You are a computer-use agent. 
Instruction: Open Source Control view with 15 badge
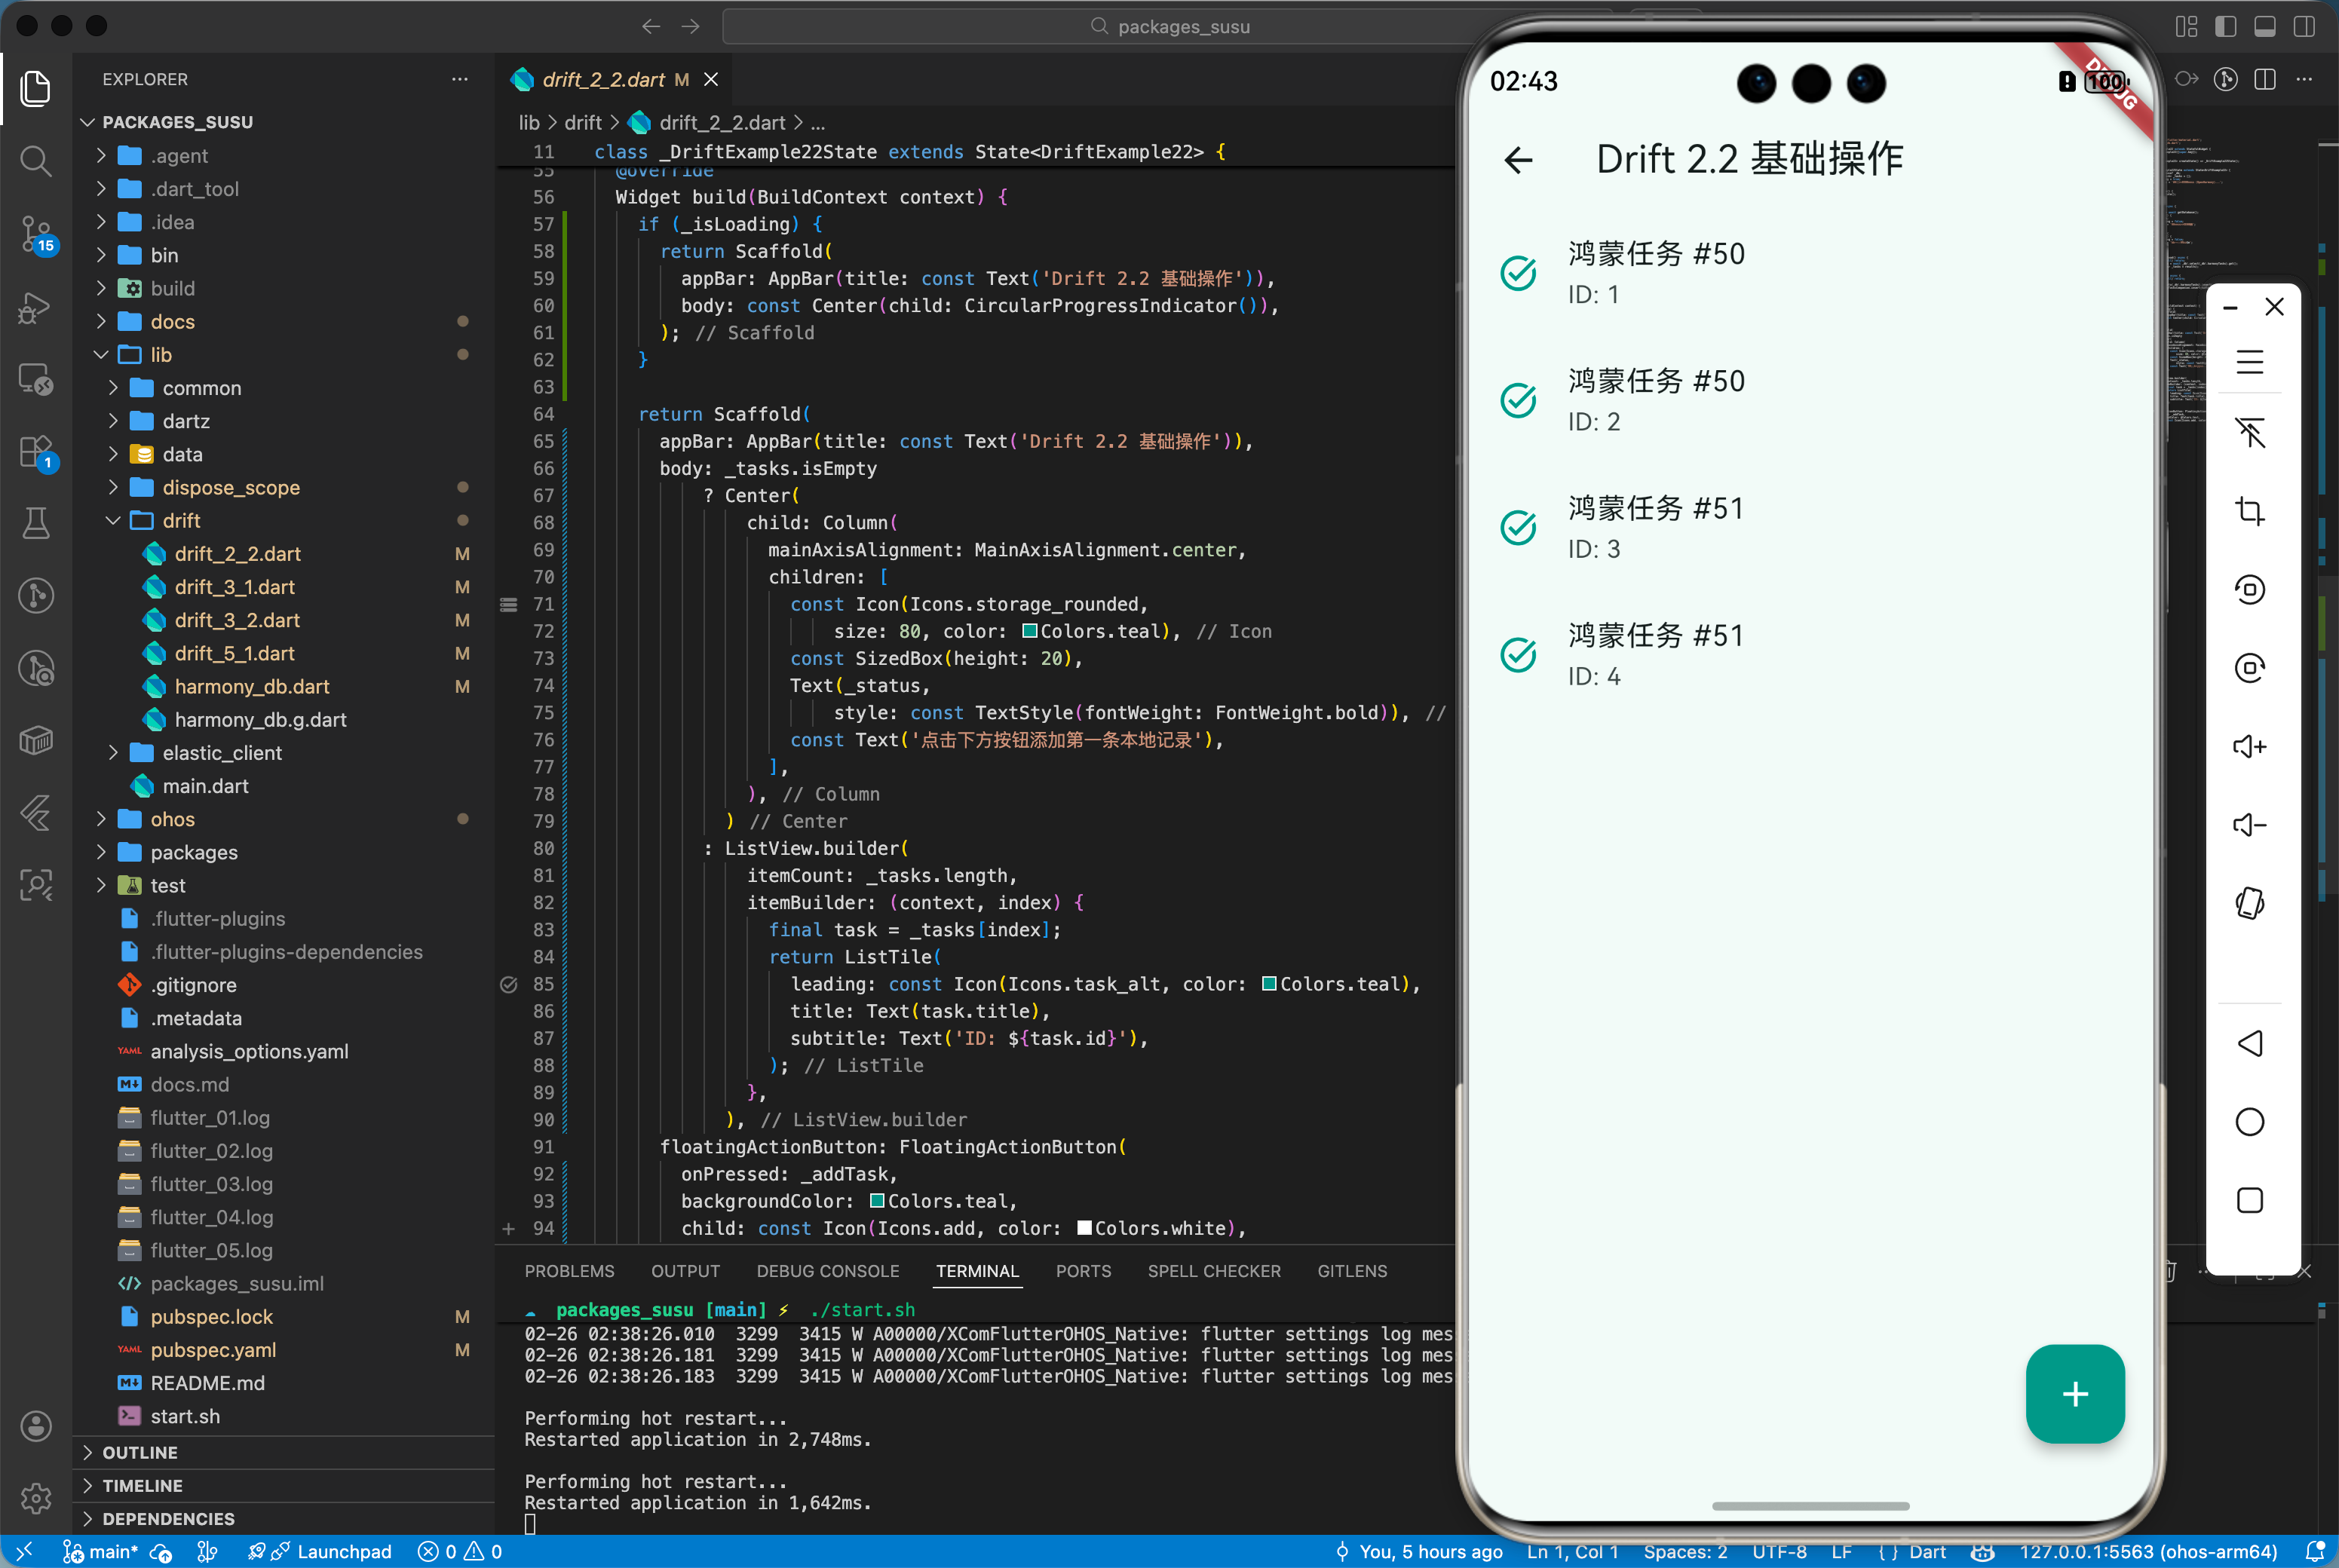pos(36,234)
